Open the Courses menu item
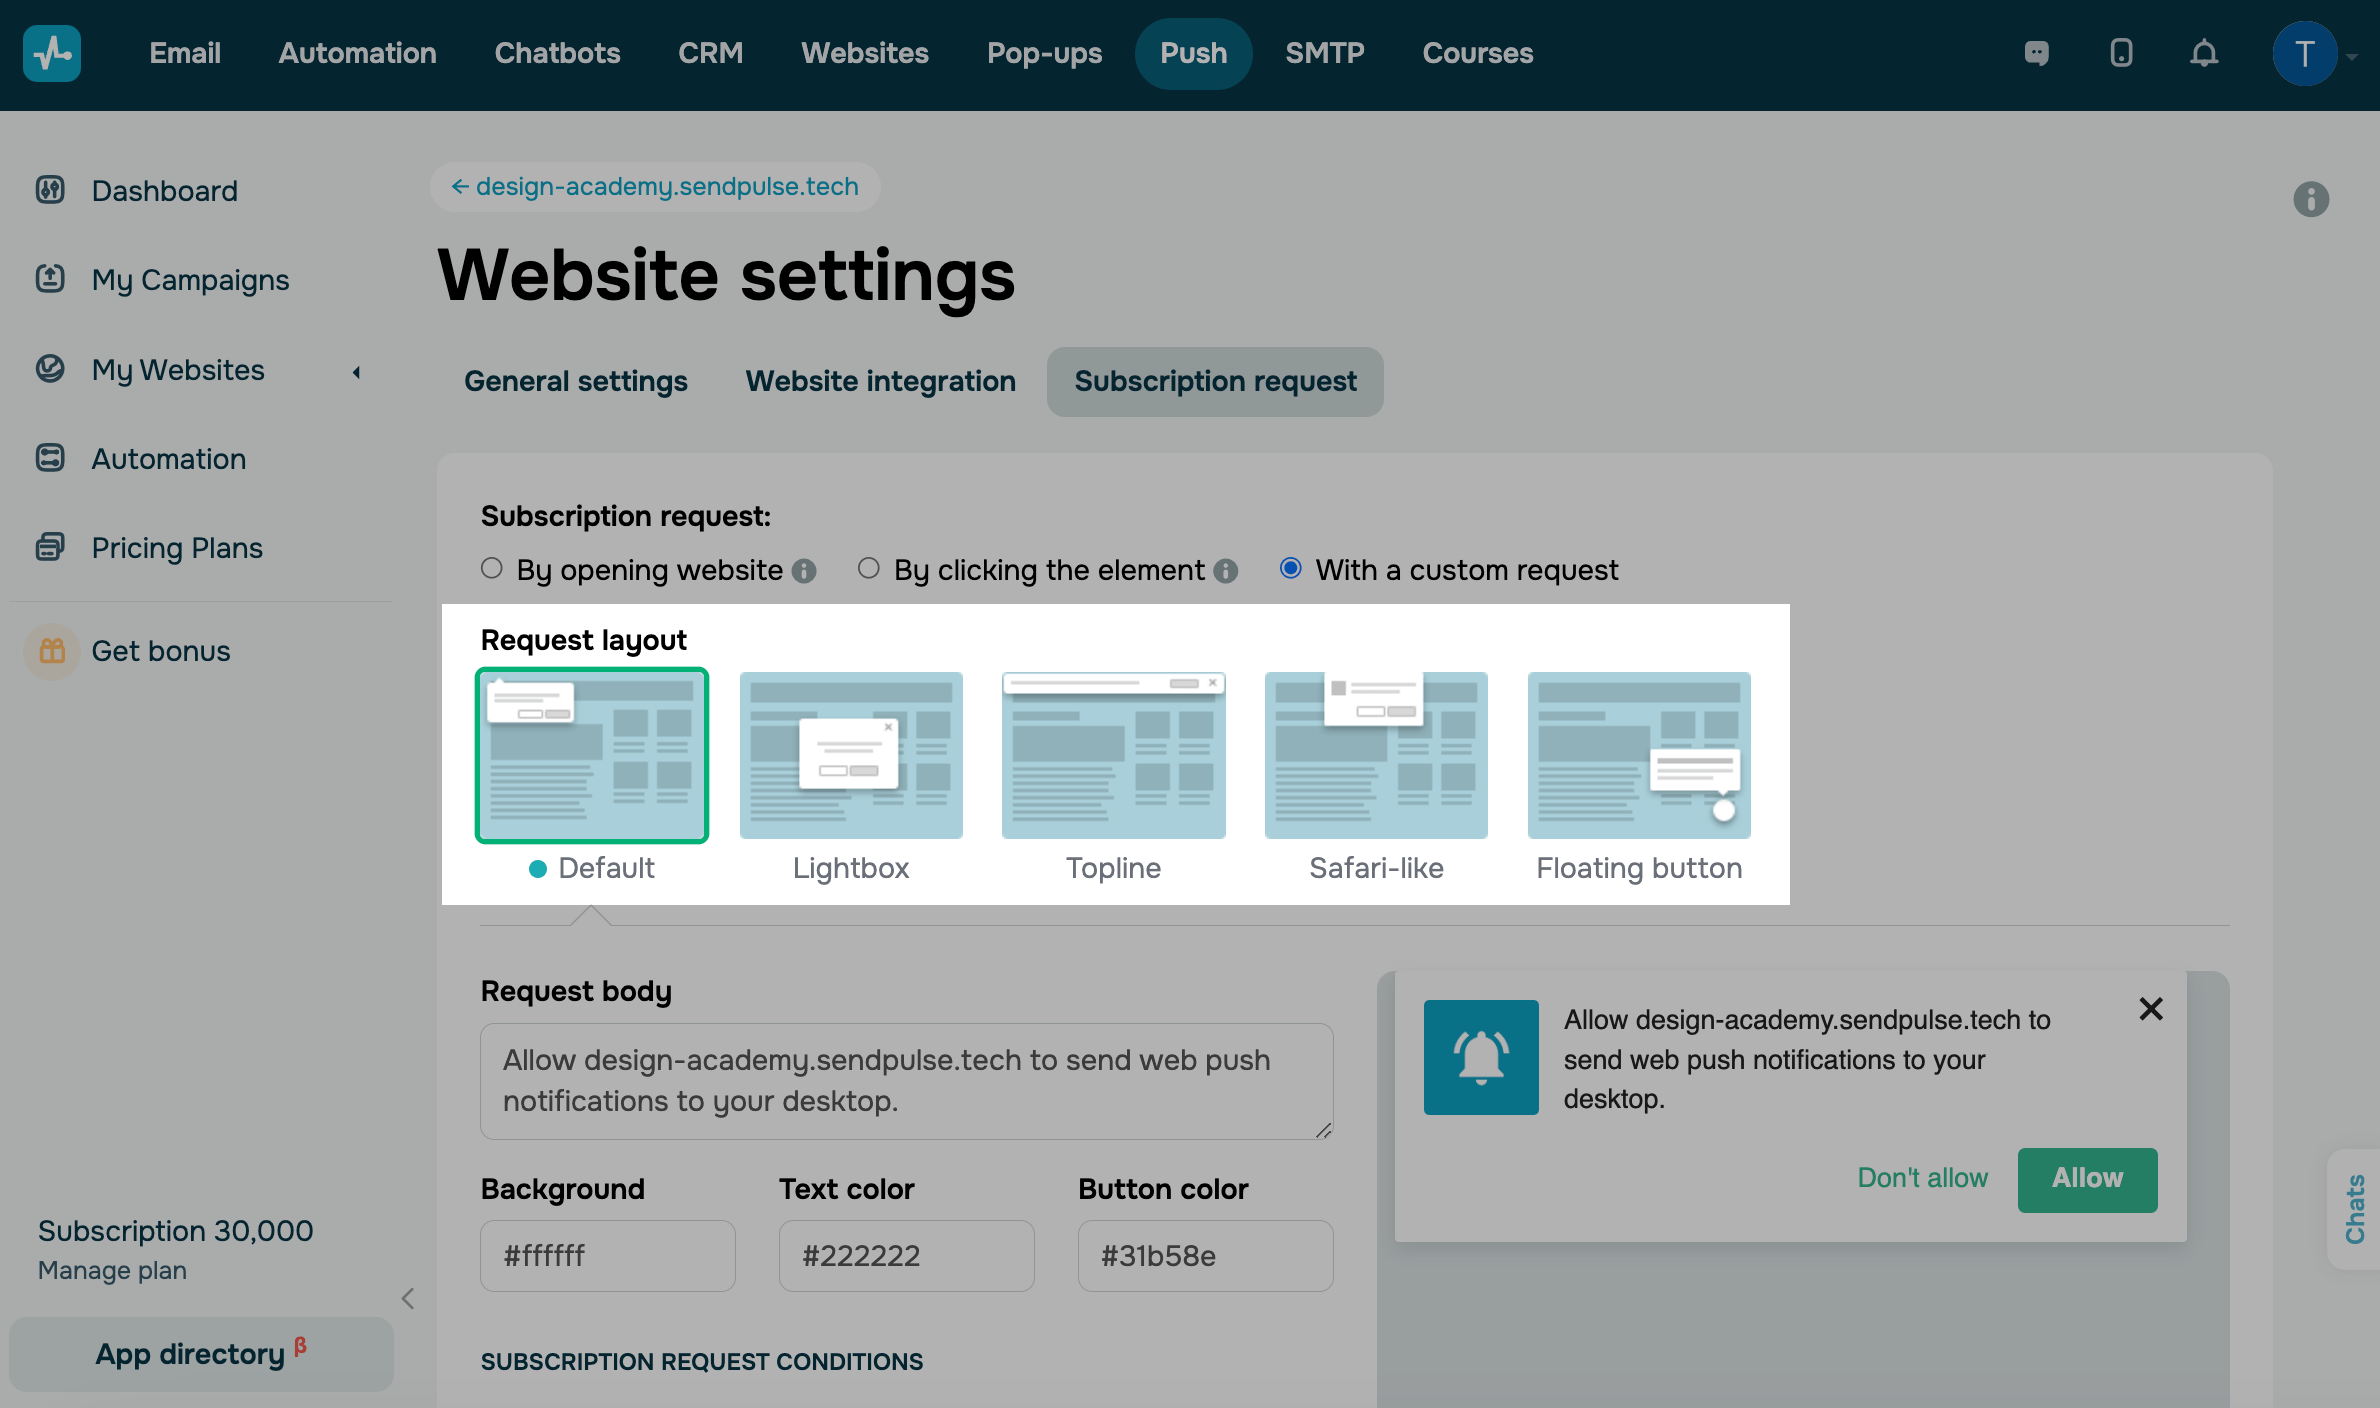Screen dimensions: 2380x1408 [1477, 50]
